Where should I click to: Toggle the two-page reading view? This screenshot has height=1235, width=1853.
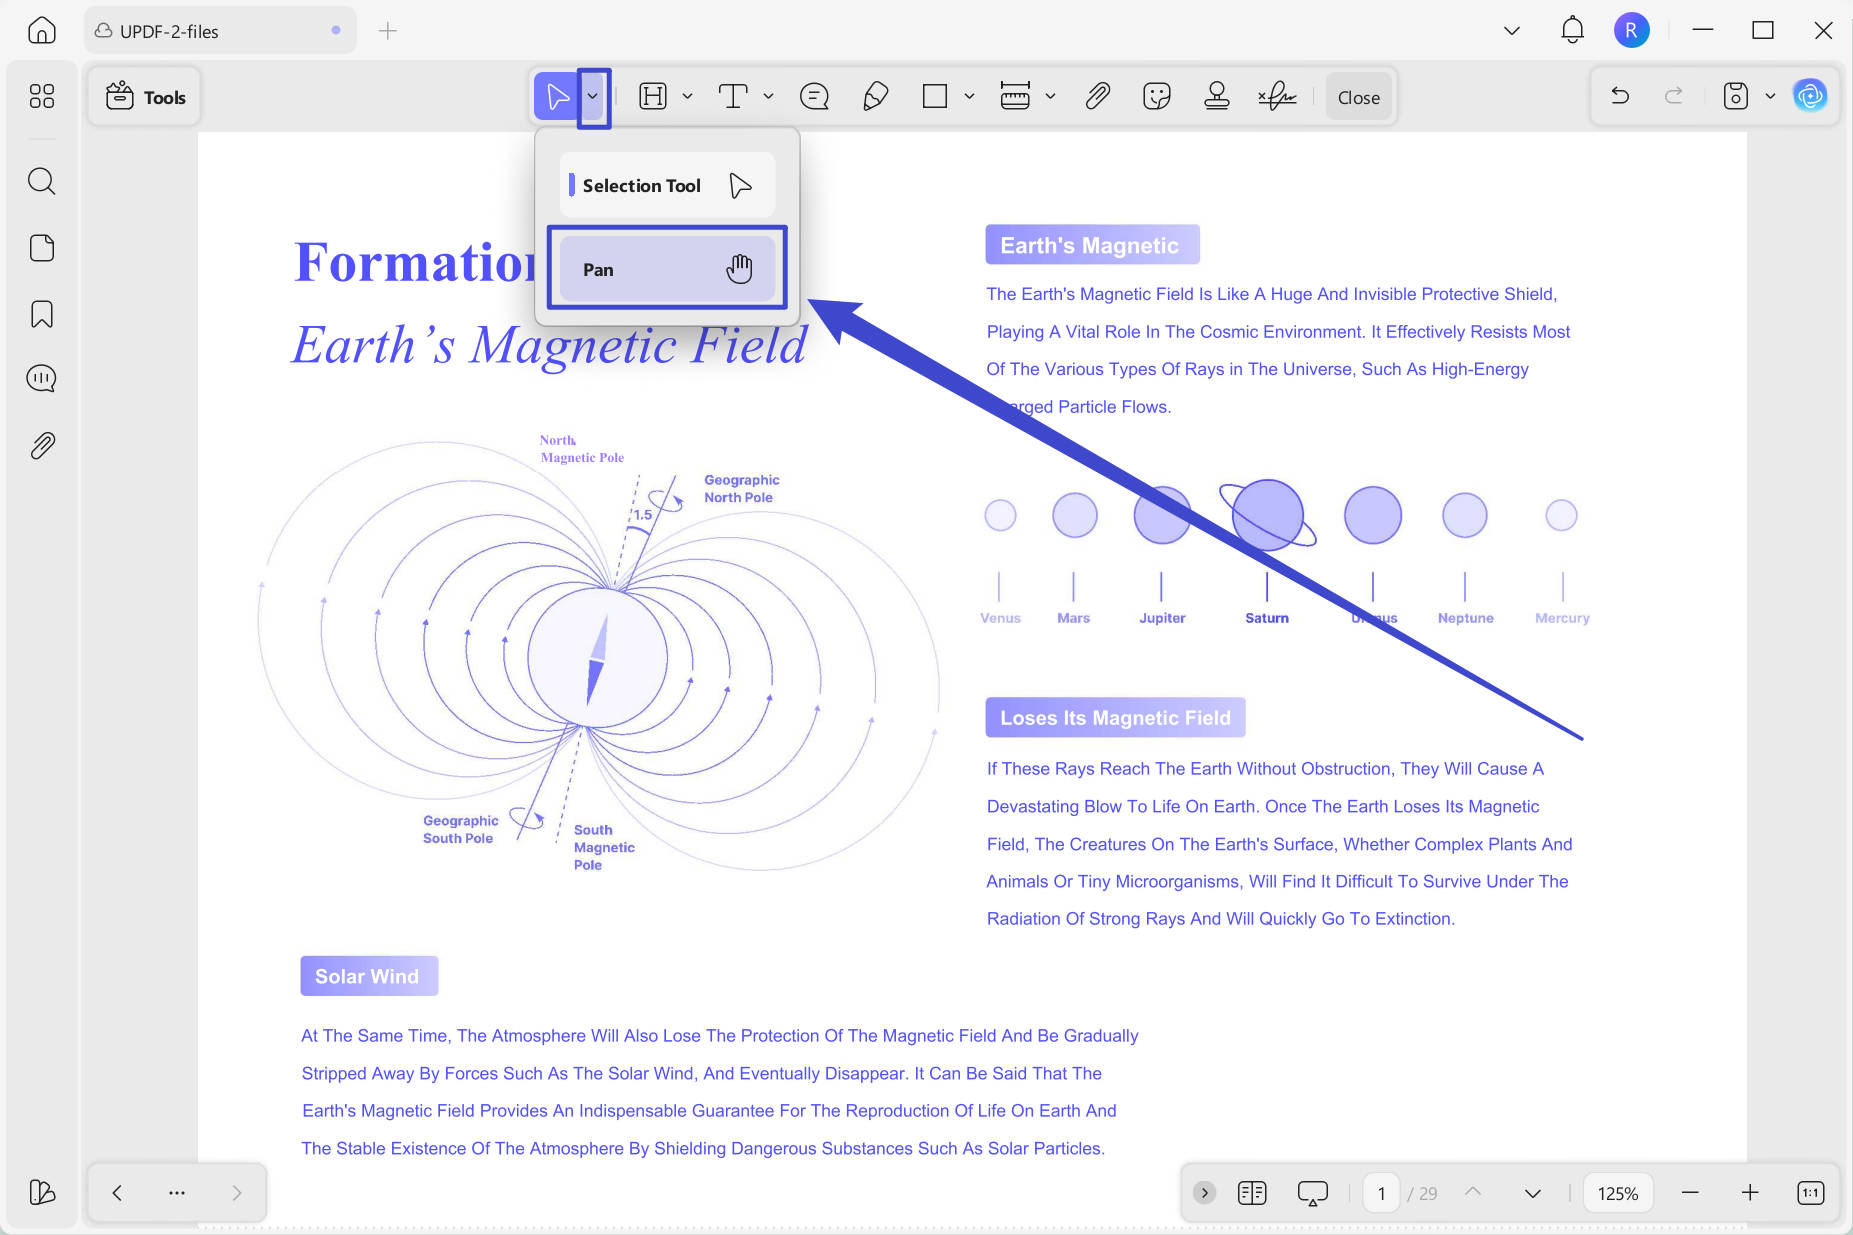tap(1252, 1193)
